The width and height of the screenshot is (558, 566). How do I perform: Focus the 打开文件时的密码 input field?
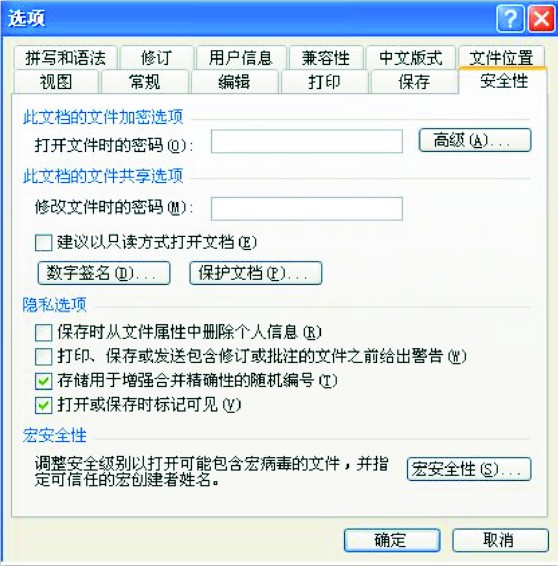pyautogui.click(x=307, y=142)
